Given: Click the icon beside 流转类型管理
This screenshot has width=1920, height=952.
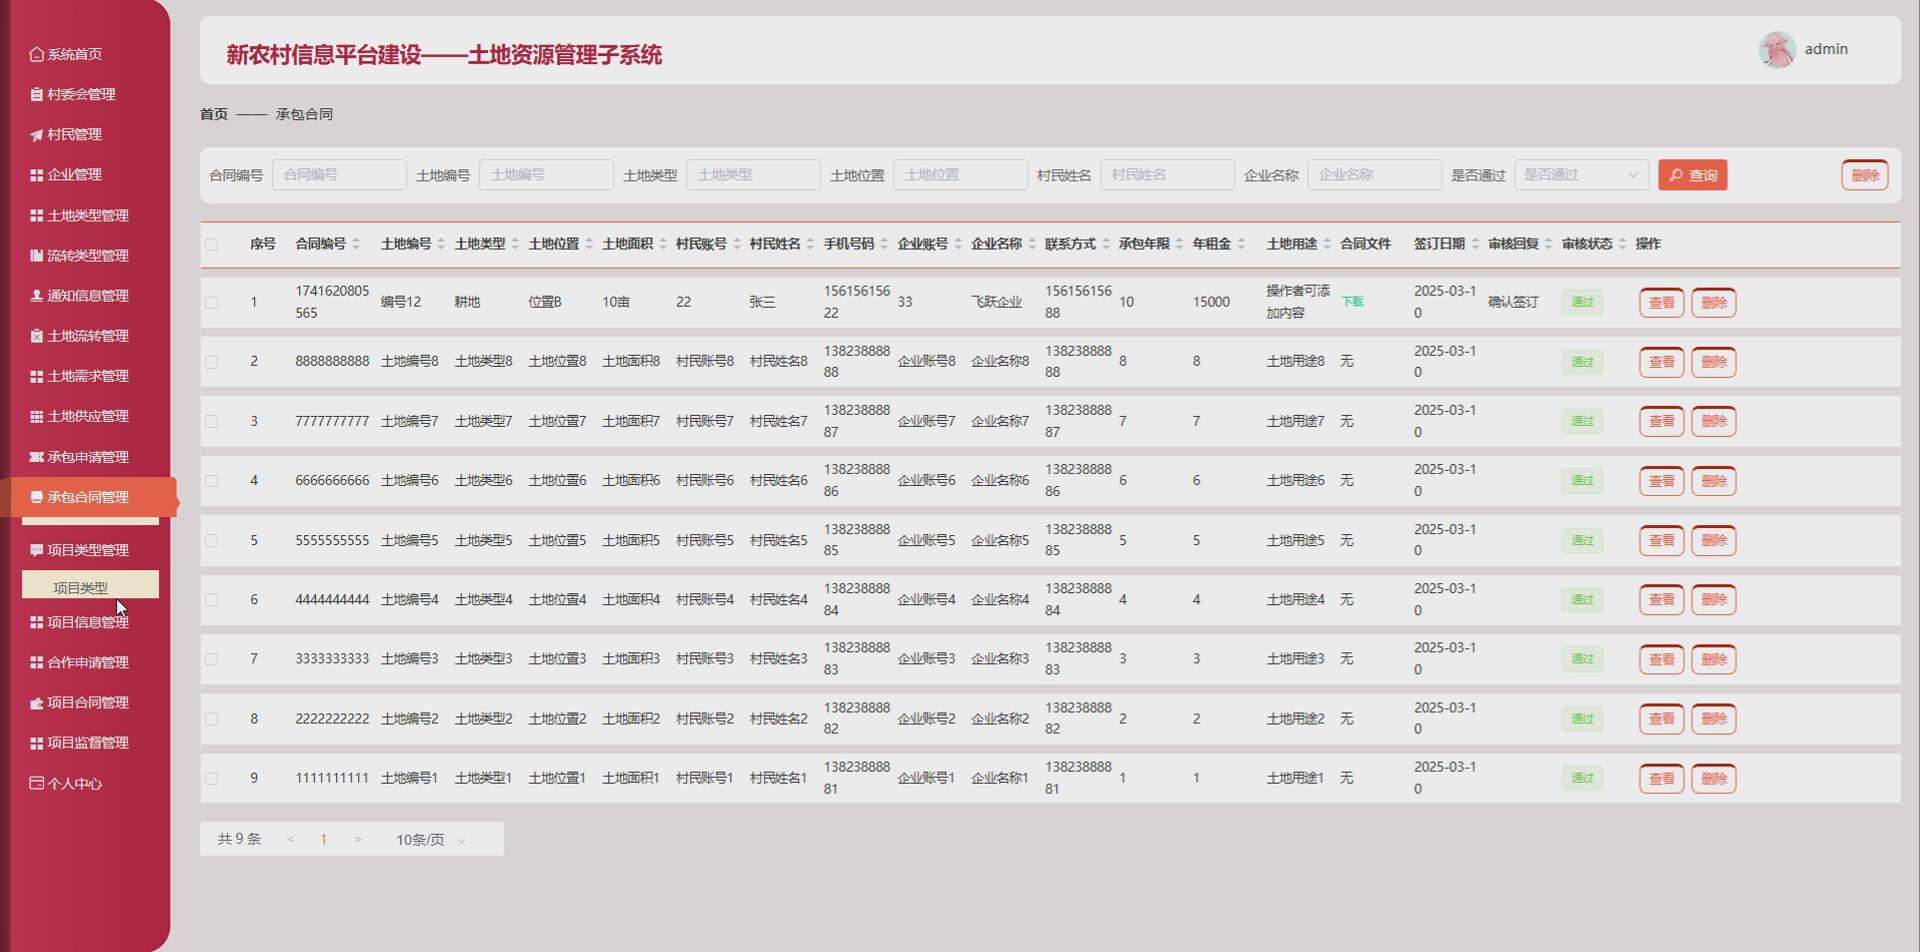Looking at the screenshot, I should [37, 255].
